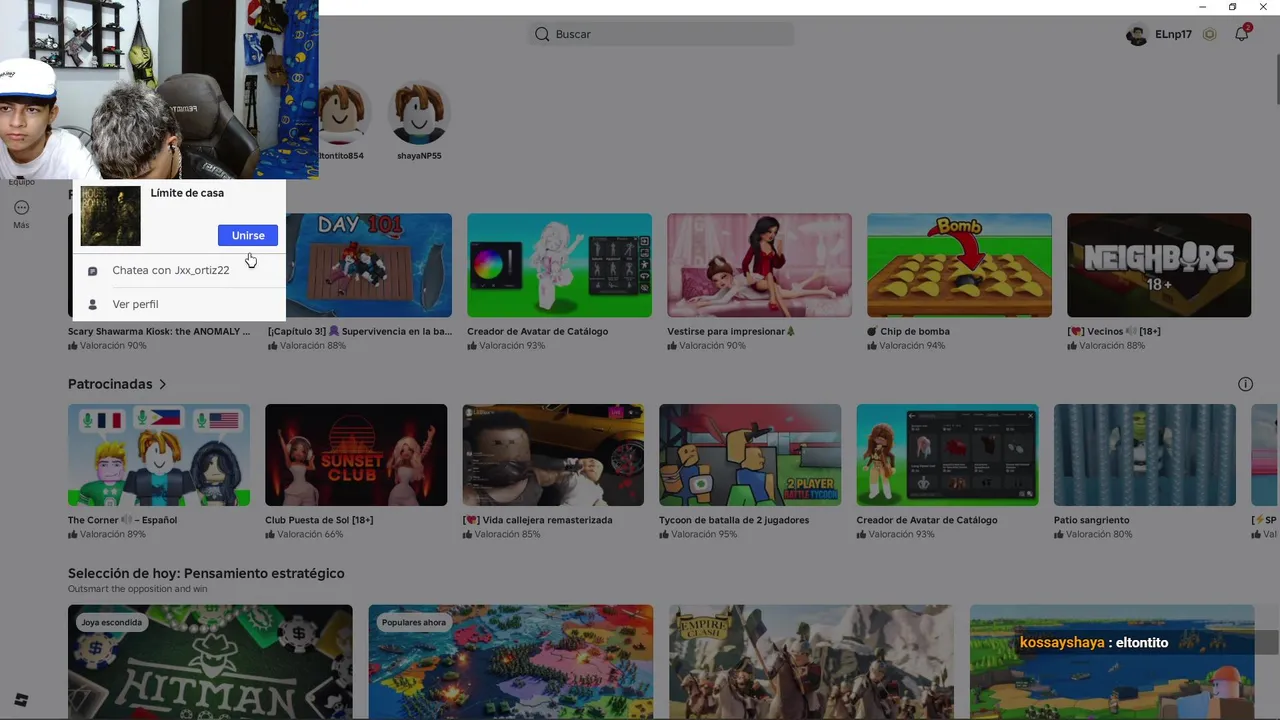Screen dimensions: 1280x720
Task: Open Vida callejera remasterizada card
Action: coord(553,455)
